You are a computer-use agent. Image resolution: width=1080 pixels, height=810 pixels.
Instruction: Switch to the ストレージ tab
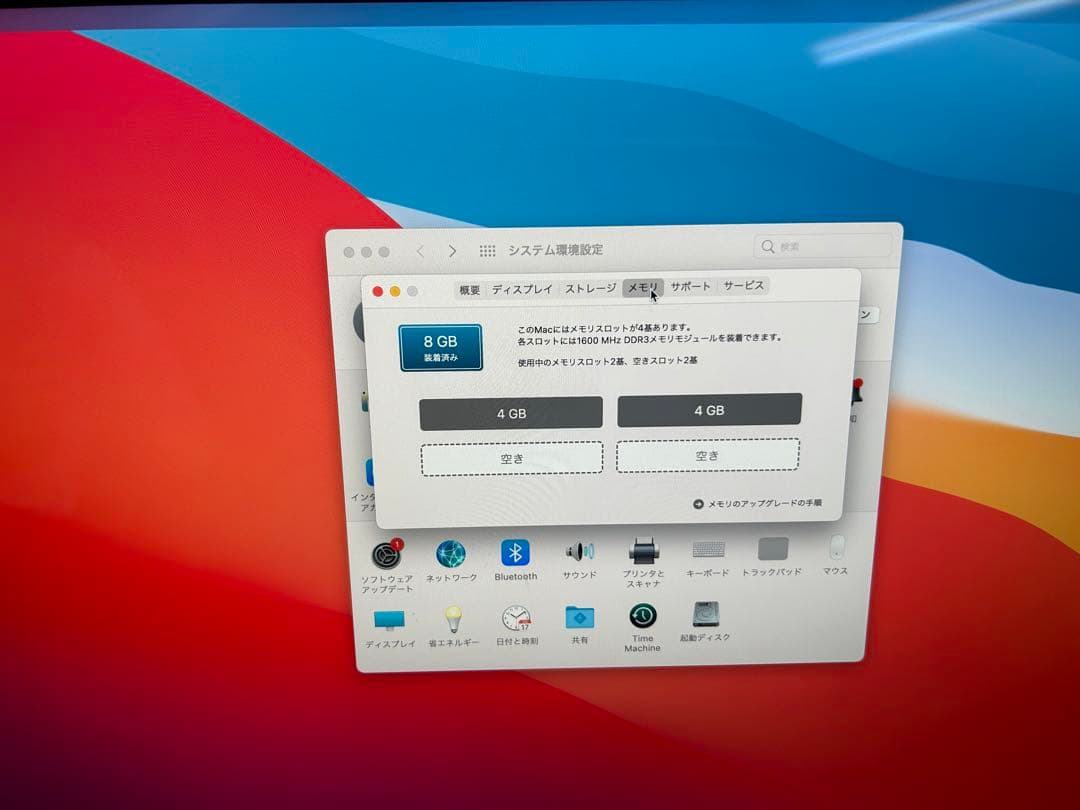[587, 287]
